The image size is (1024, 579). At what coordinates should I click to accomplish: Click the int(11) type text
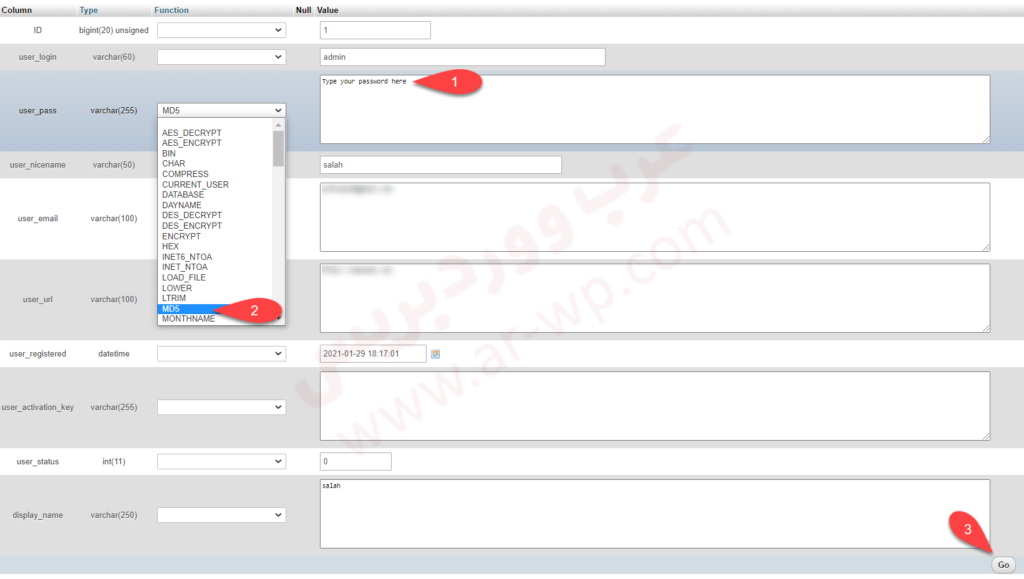[114, 462]
